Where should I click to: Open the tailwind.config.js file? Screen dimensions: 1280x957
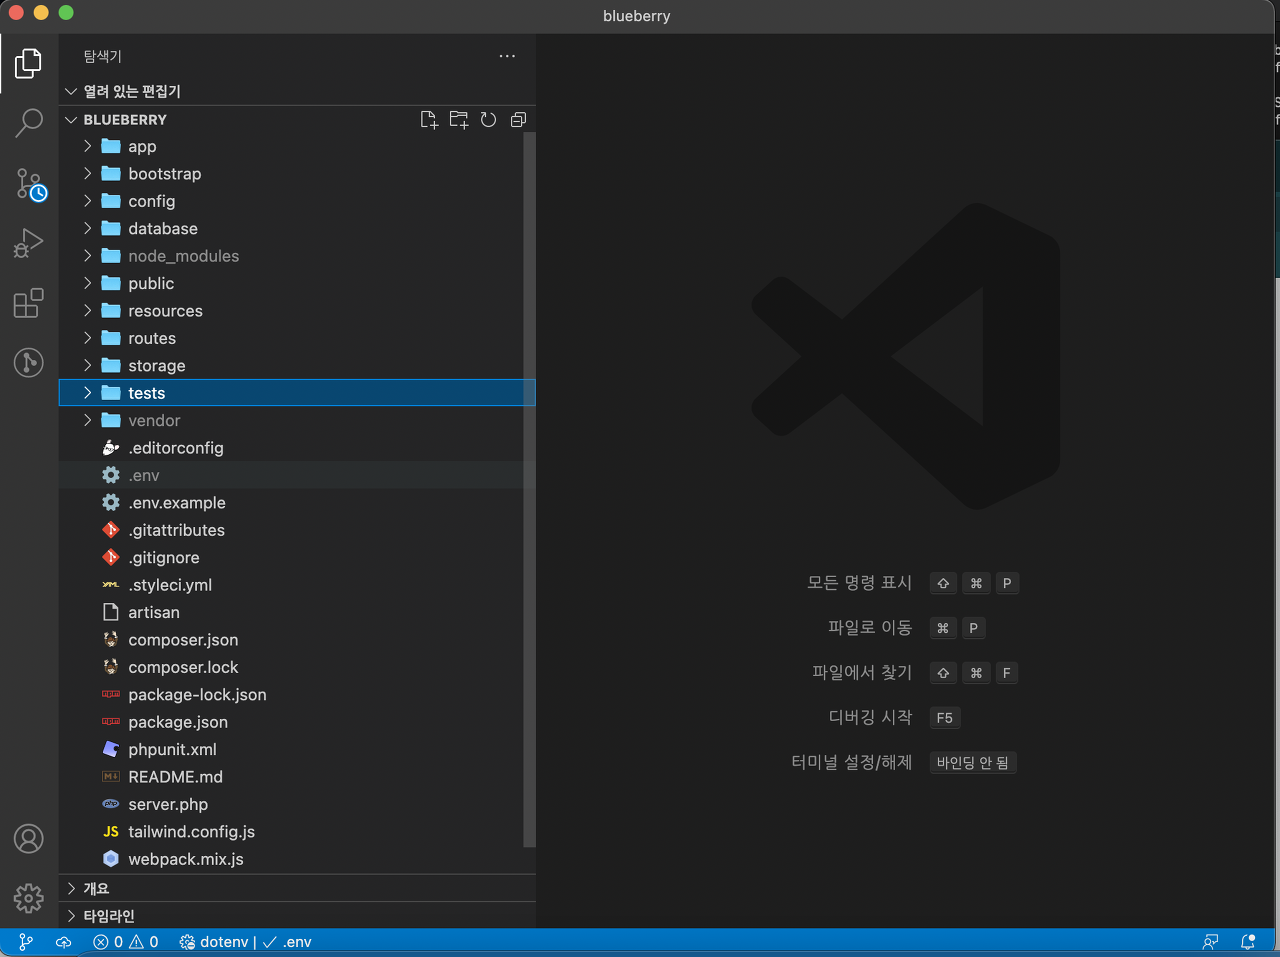coord(297,832)
